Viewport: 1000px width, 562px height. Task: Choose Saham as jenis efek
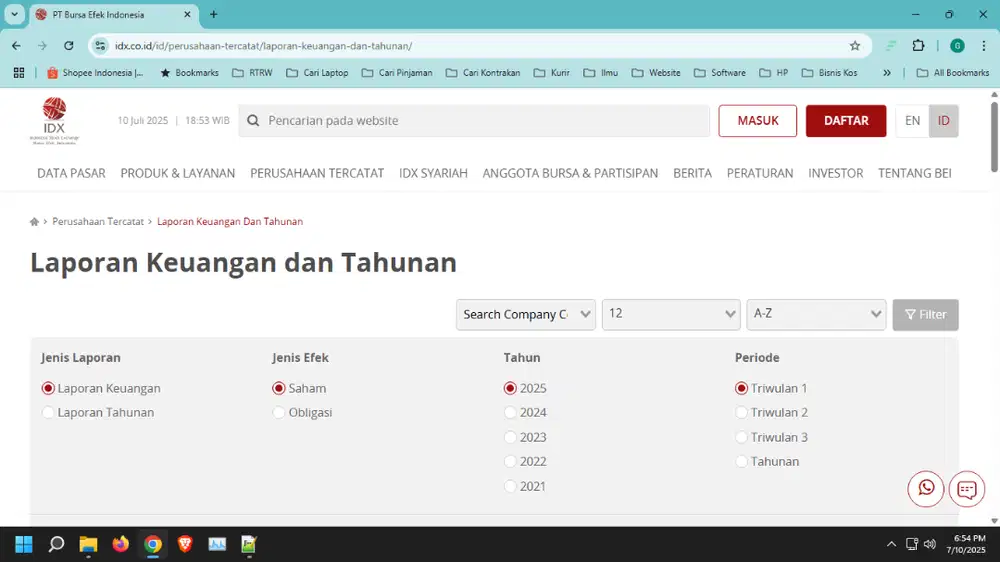(279, 388)
